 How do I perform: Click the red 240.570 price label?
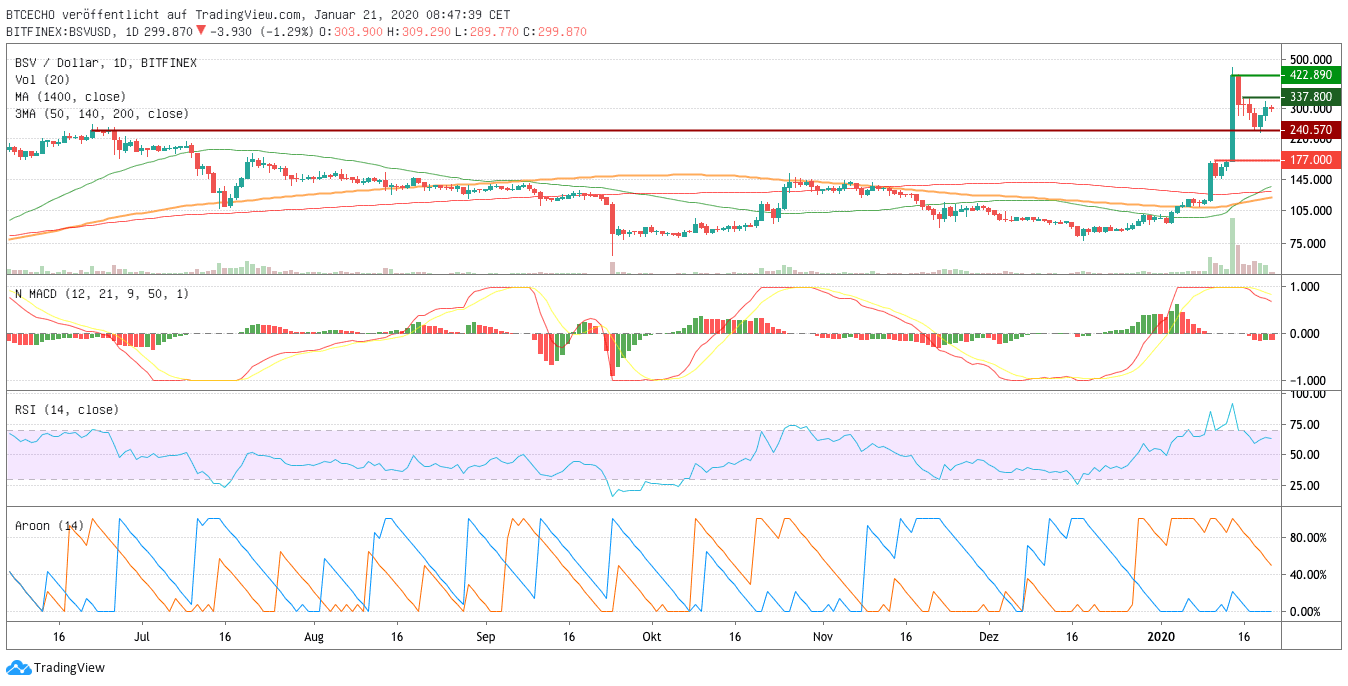pos(1310,130)
